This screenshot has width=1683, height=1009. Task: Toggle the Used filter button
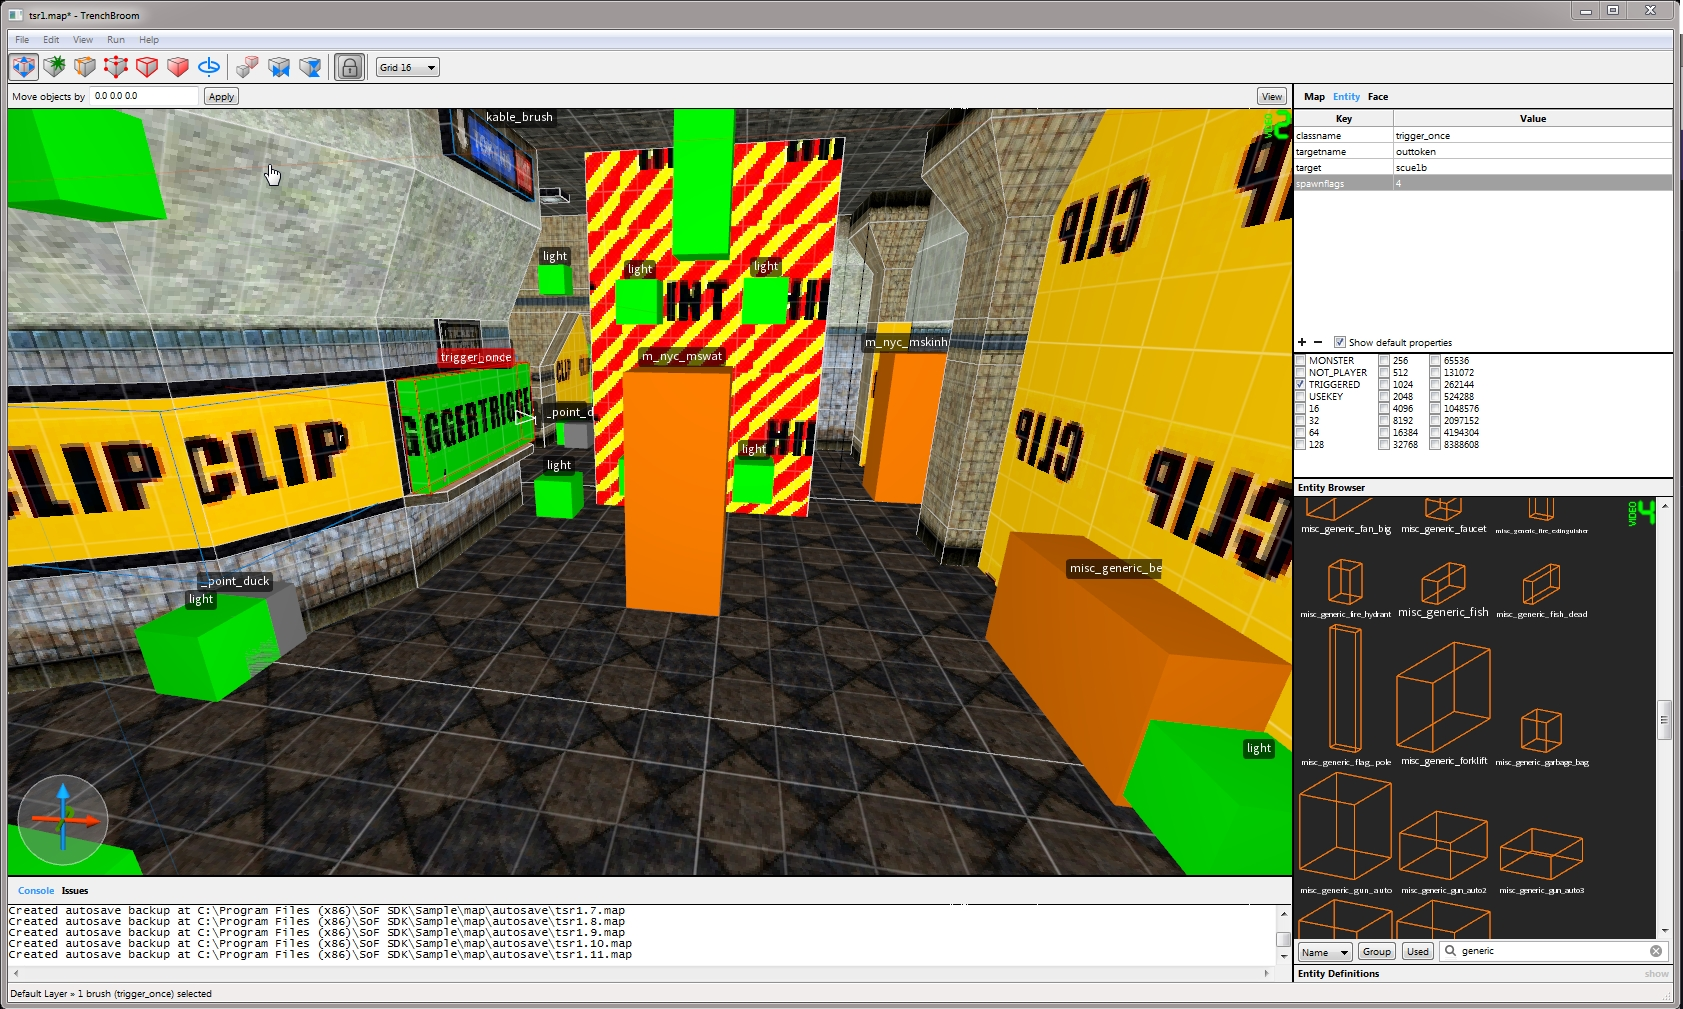(x=1418, y=951)
